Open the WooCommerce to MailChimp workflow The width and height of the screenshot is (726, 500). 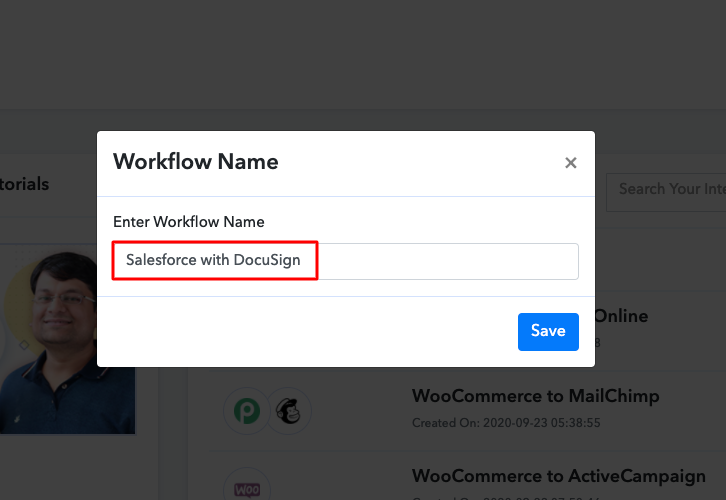point(536,396)
